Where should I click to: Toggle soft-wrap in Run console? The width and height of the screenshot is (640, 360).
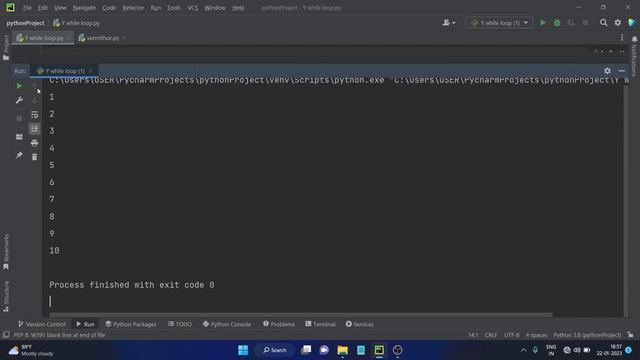coord(35,115)
